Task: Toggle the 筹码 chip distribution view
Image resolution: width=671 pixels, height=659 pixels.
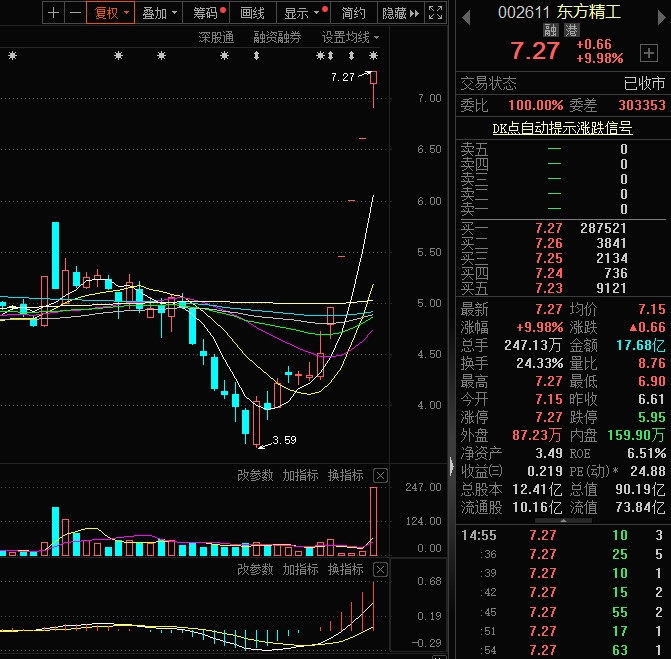Action: tap(208, 13)
